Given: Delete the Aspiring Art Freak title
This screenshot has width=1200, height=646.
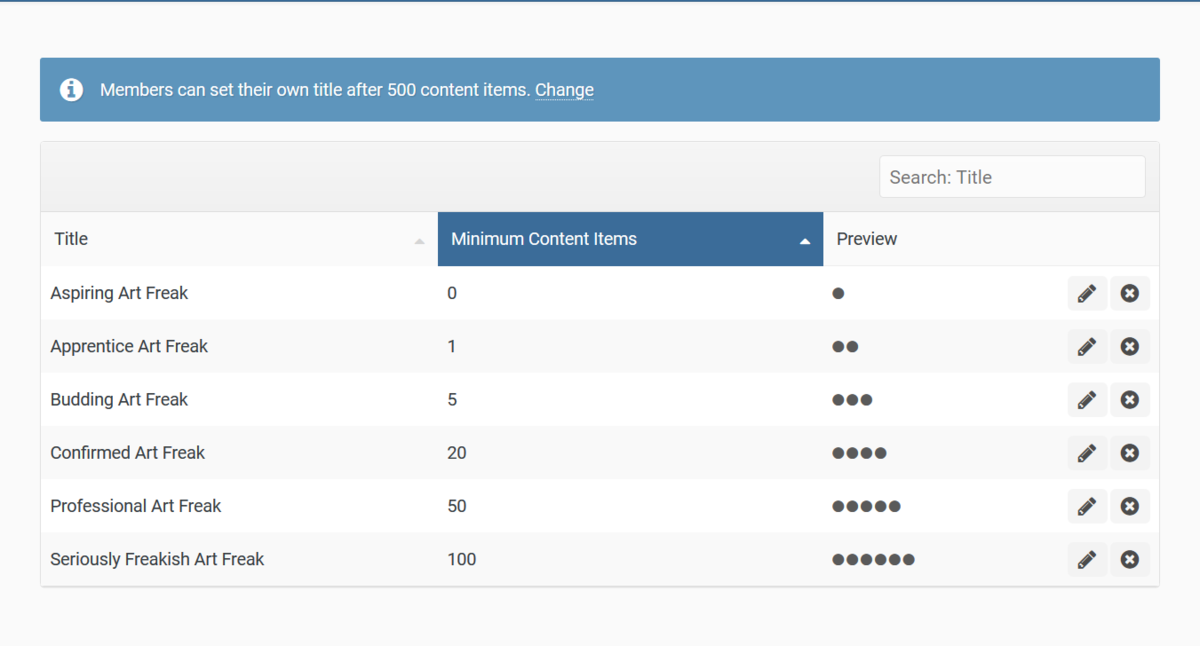Looking at the screenshot, I should [x=1130, y=294].
